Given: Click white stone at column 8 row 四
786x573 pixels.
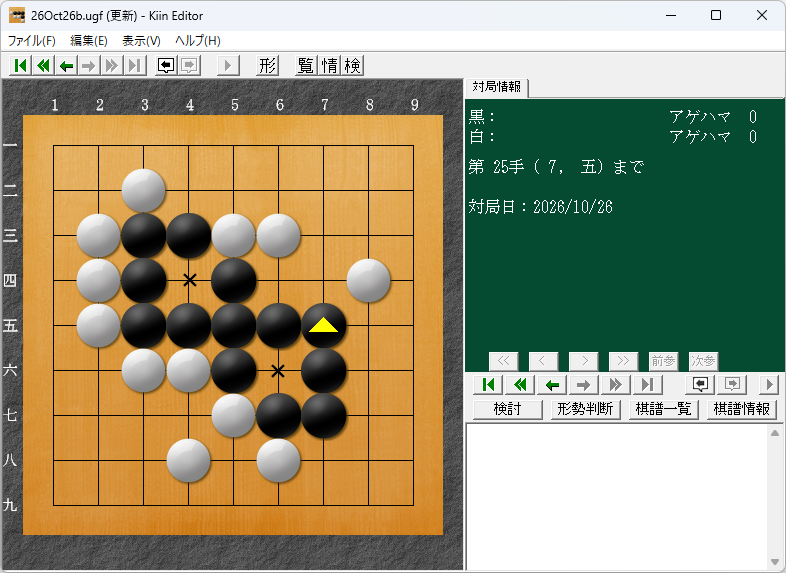Looking at the screenshot, I should coord(368,280).
